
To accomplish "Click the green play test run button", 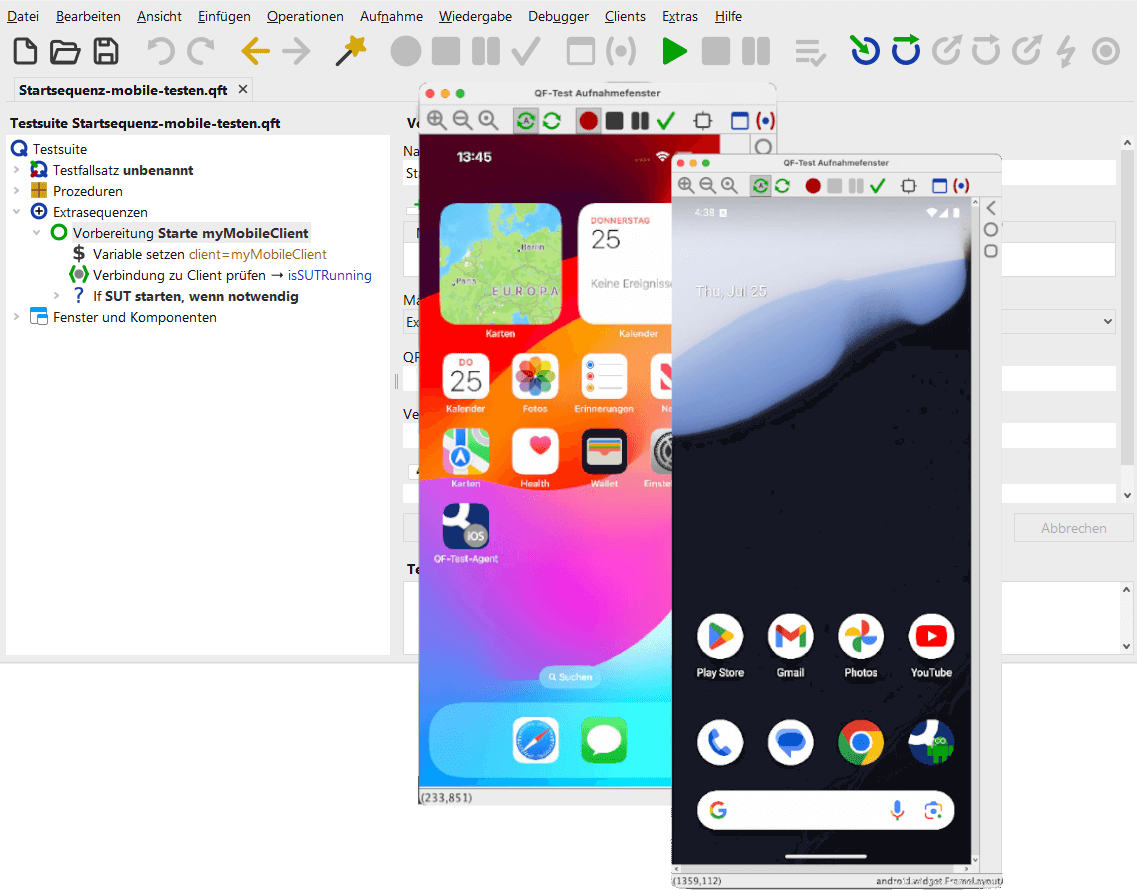I will [x=675, y=51].
